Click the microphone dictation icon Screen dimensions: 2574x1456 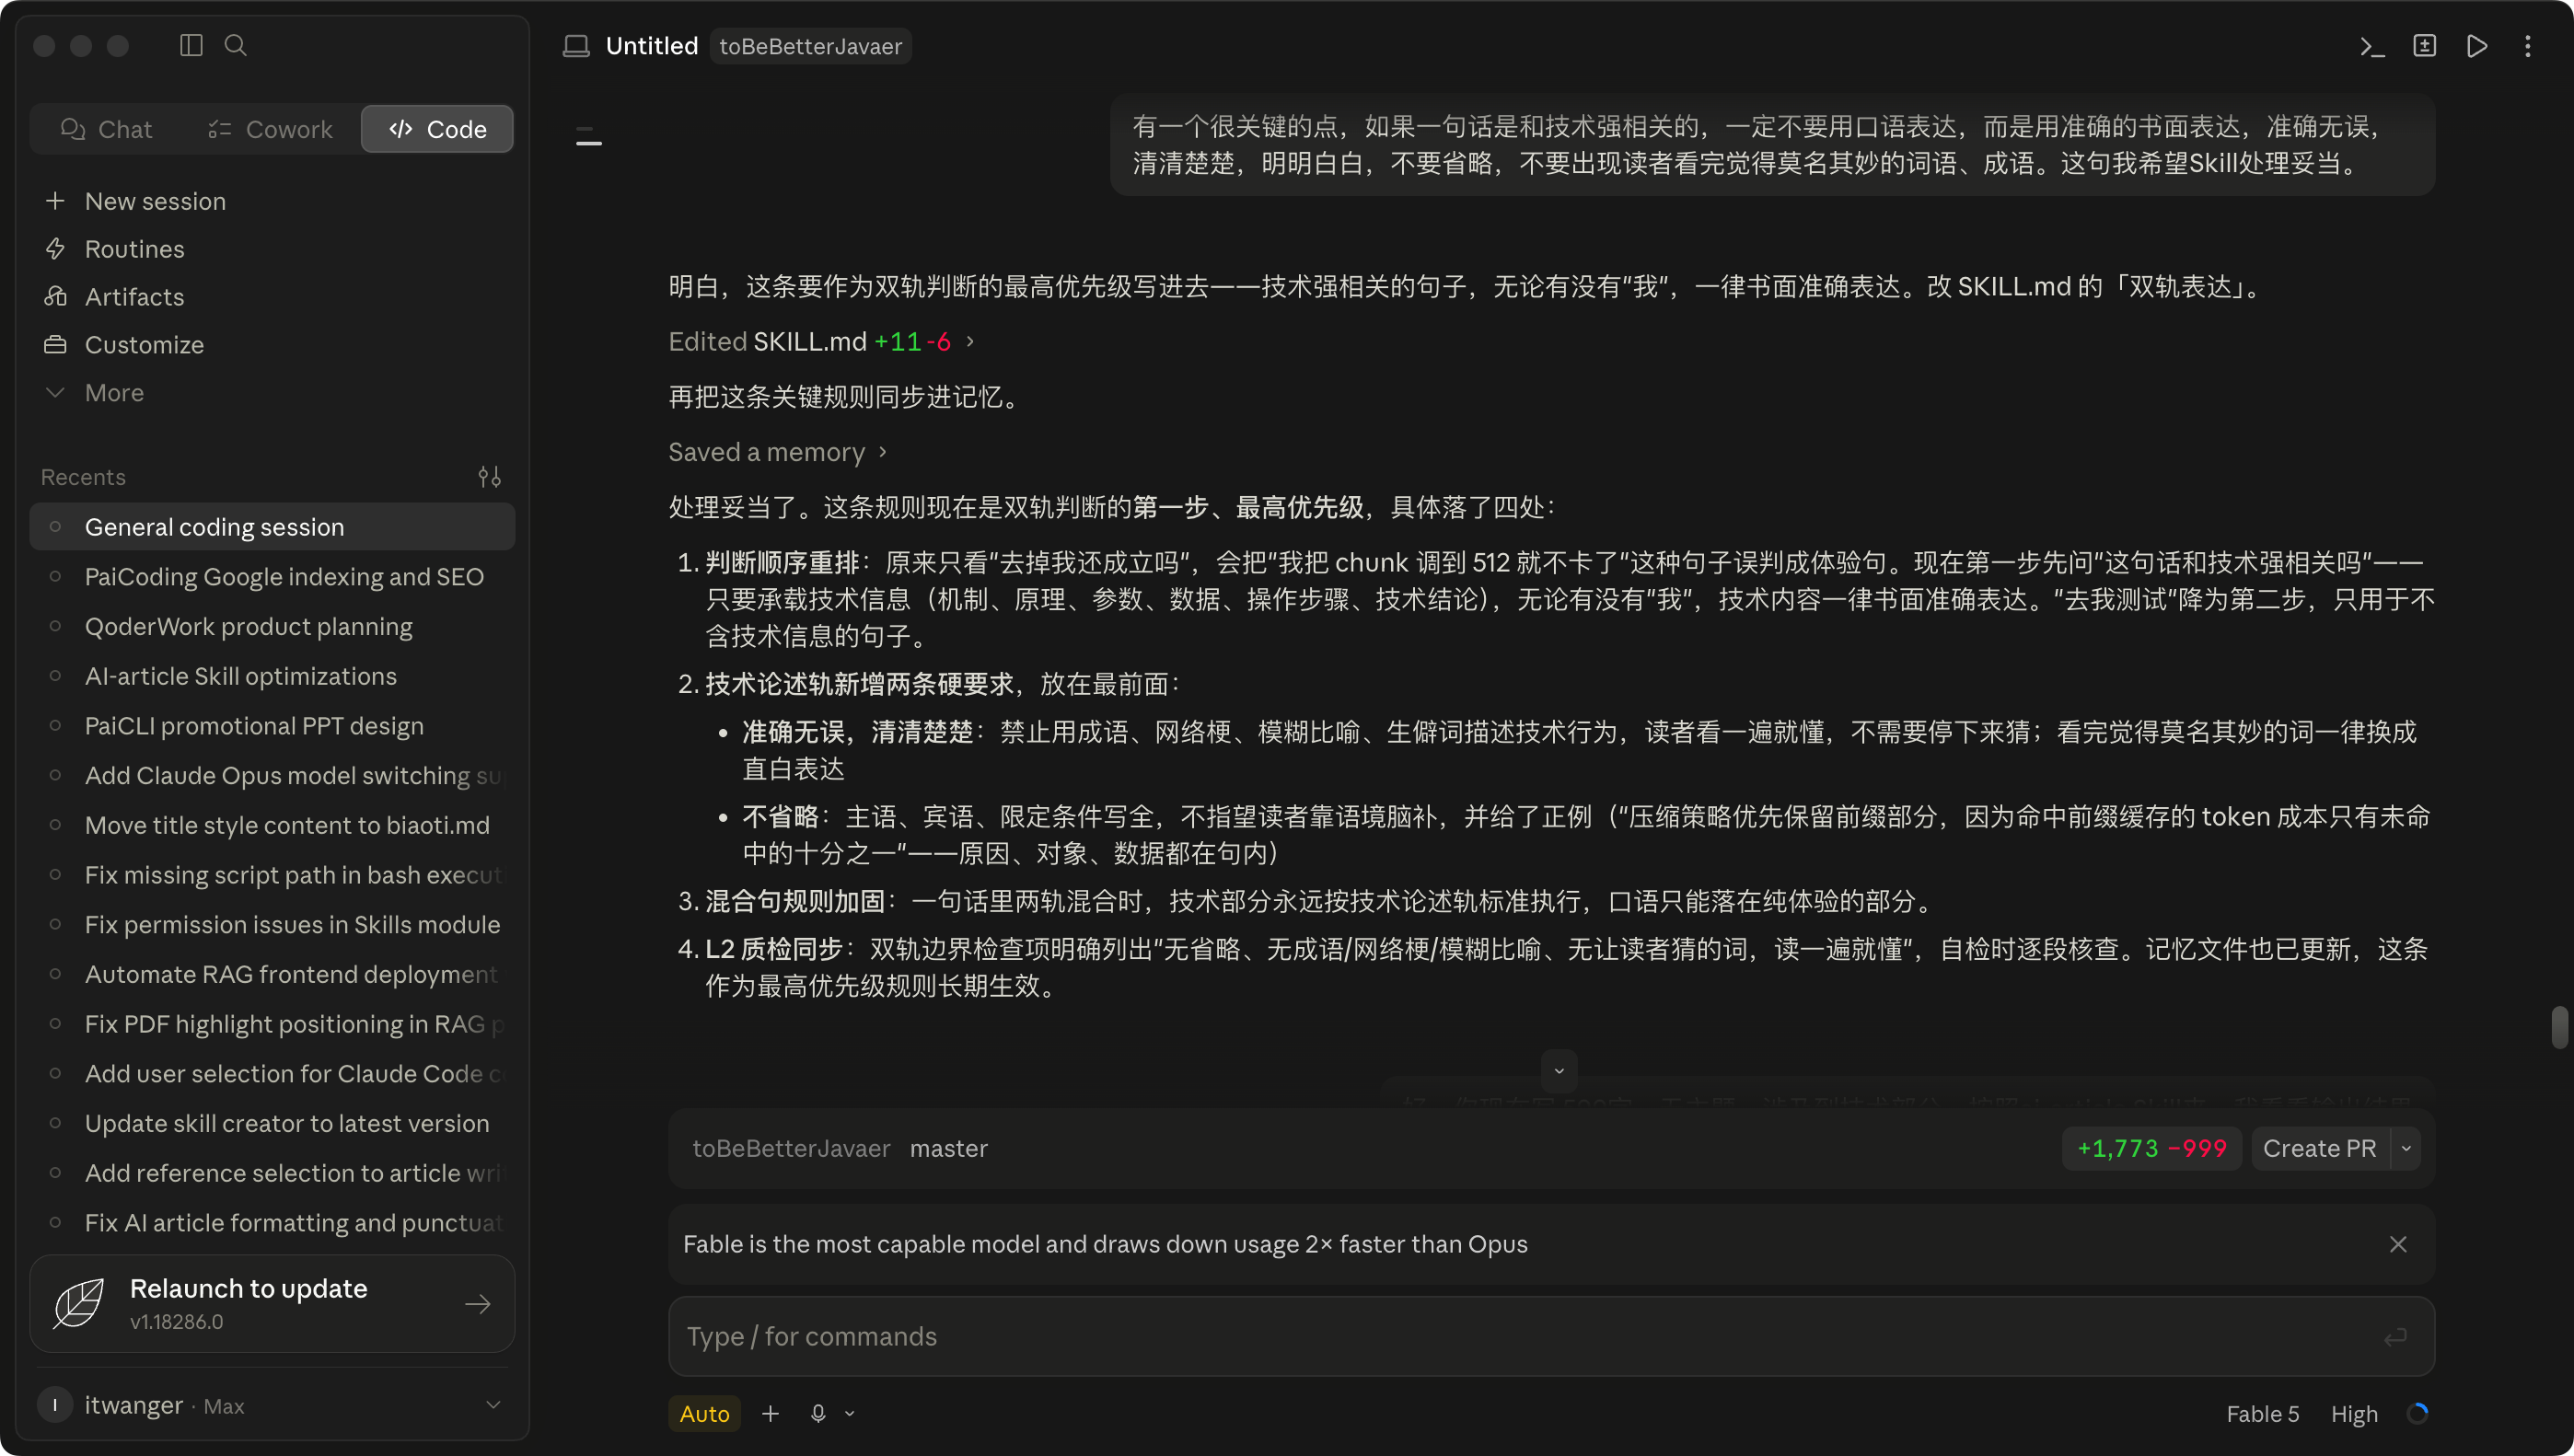coord(818,1413)
